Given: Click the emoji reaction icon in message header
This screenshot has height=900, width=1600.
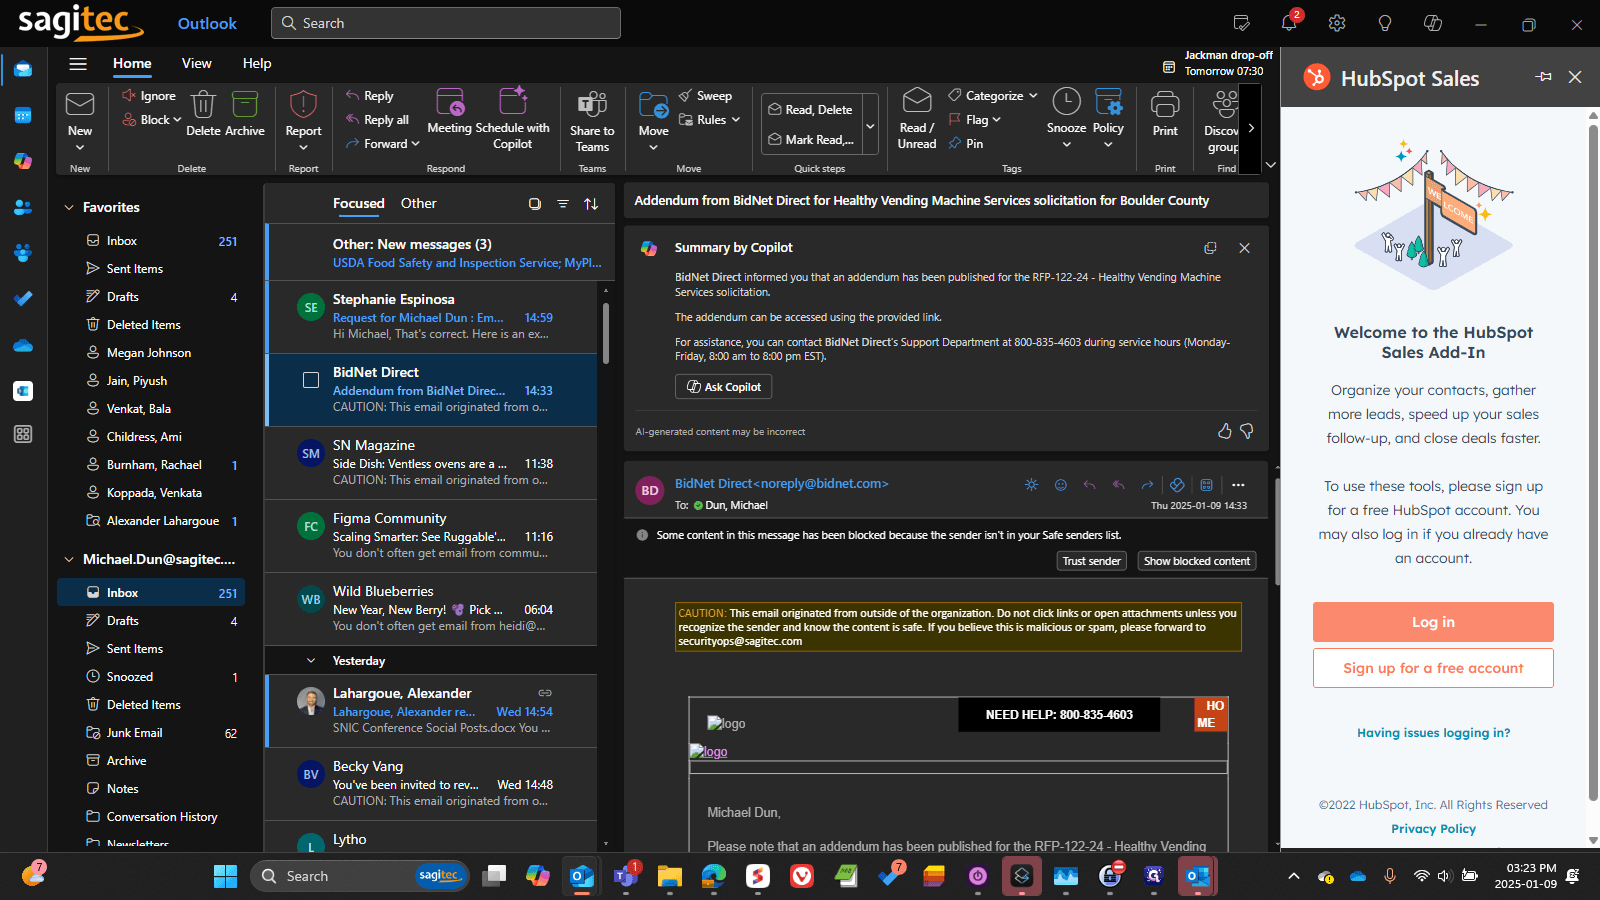Looking at the screenshot, I should tap(1061, 485).
